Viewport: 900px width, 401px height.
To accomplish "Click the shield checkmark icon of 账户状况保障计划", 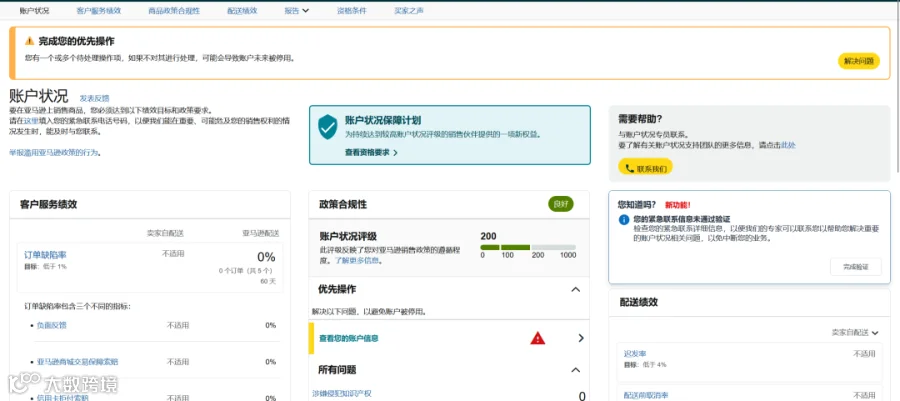I will pyautogui.click(x=328, y=127).
